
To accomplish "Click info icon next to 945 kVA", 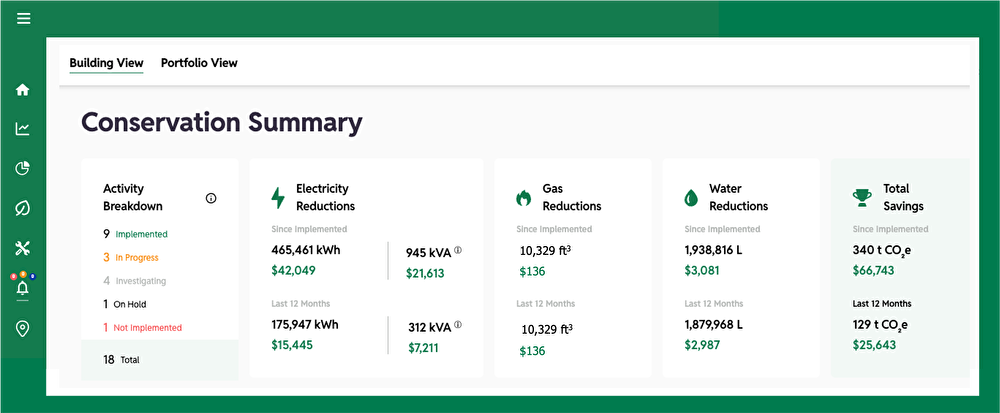I will point(457,251).
